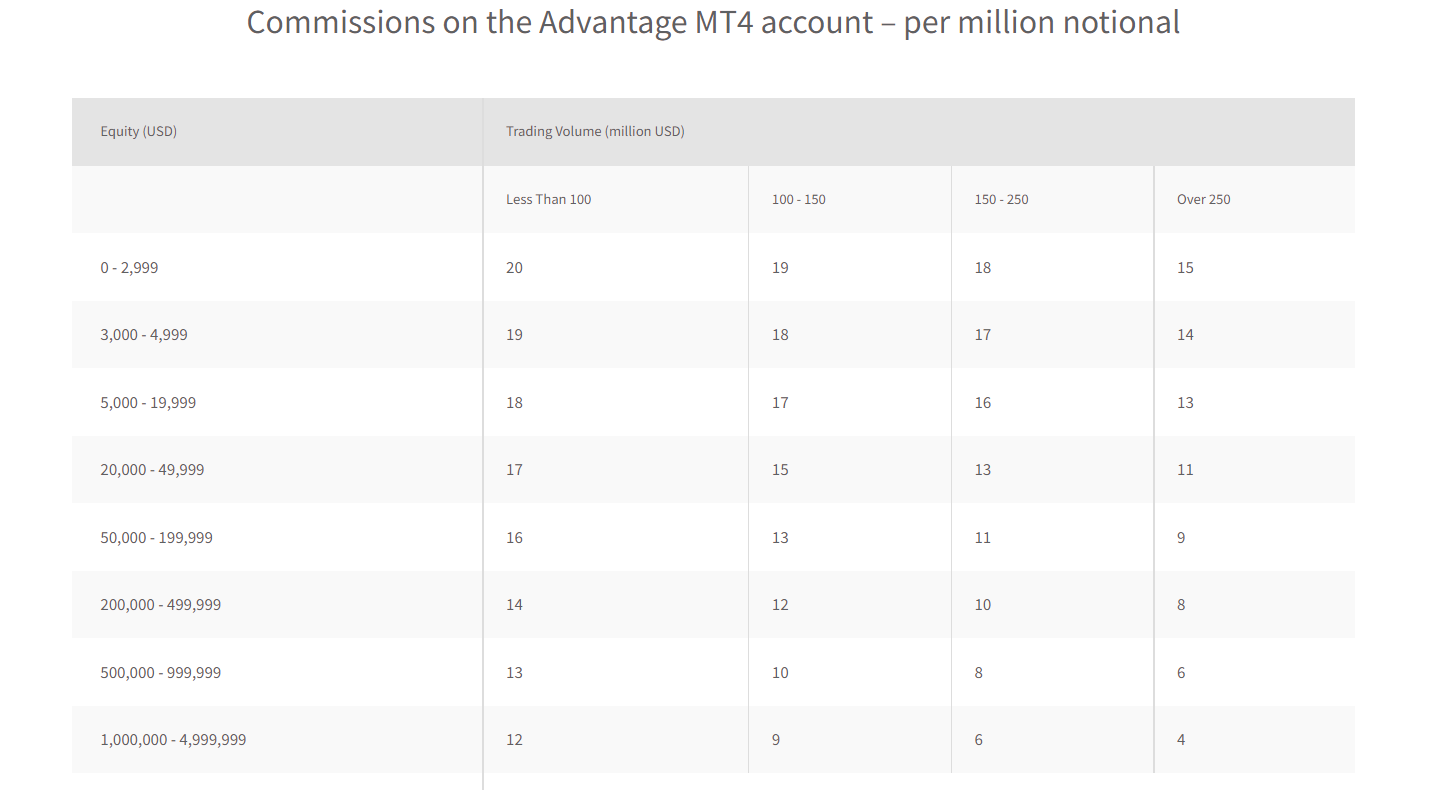This screenshot has height=790, width=1436.
Task: Click the 20,000 - 49,999 equity row label
Action: (152, 469)
